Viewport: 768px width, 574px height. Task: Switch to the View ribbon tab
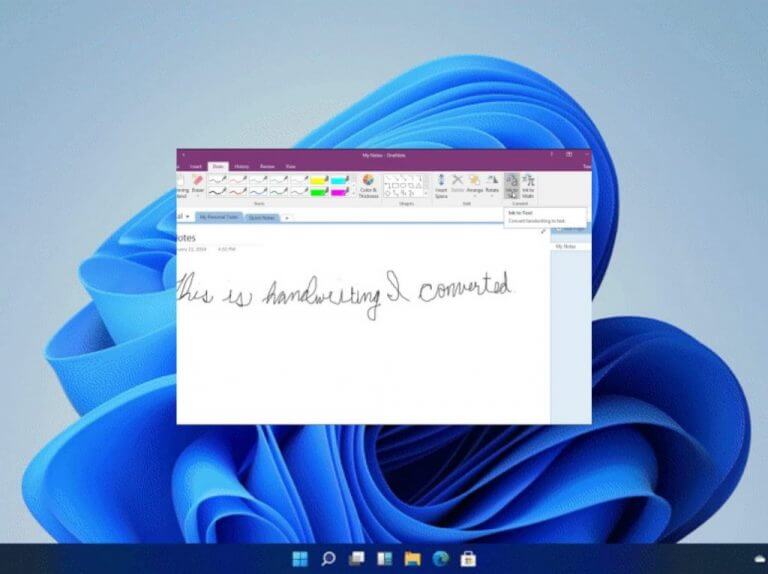pos(290,167)
